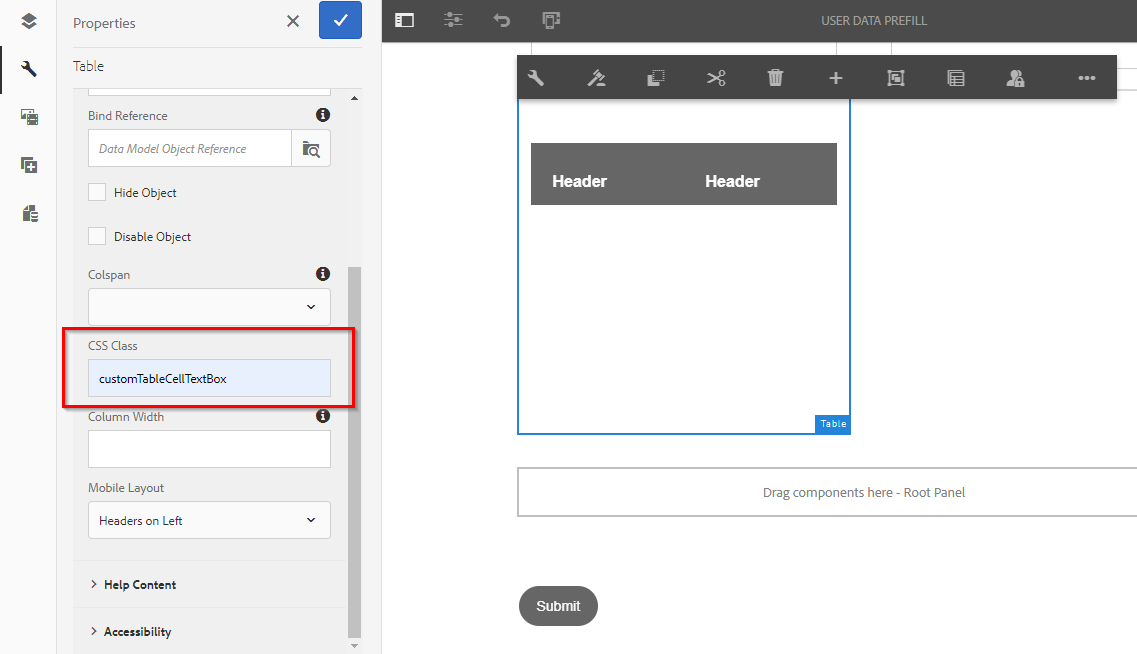Click the Copy icon on the component toolbar

[x=656, y=77]
